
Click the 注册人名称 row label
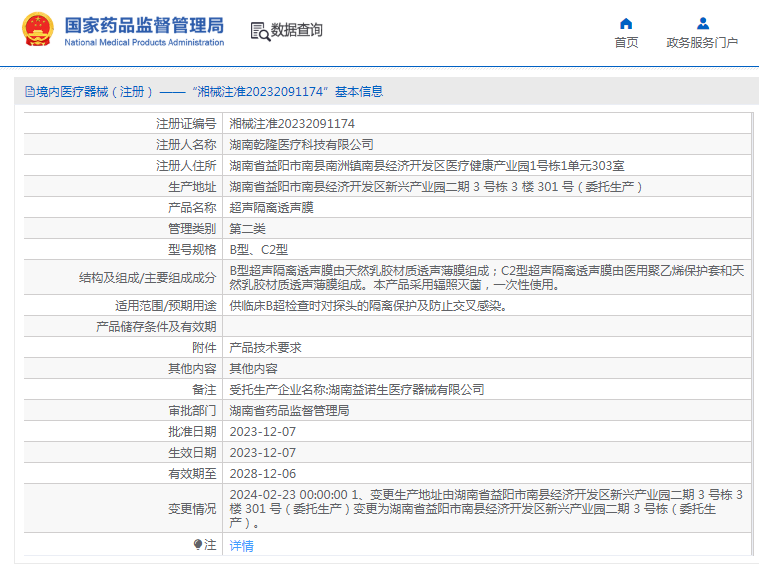pyautogui.click(x=186, y=145)
